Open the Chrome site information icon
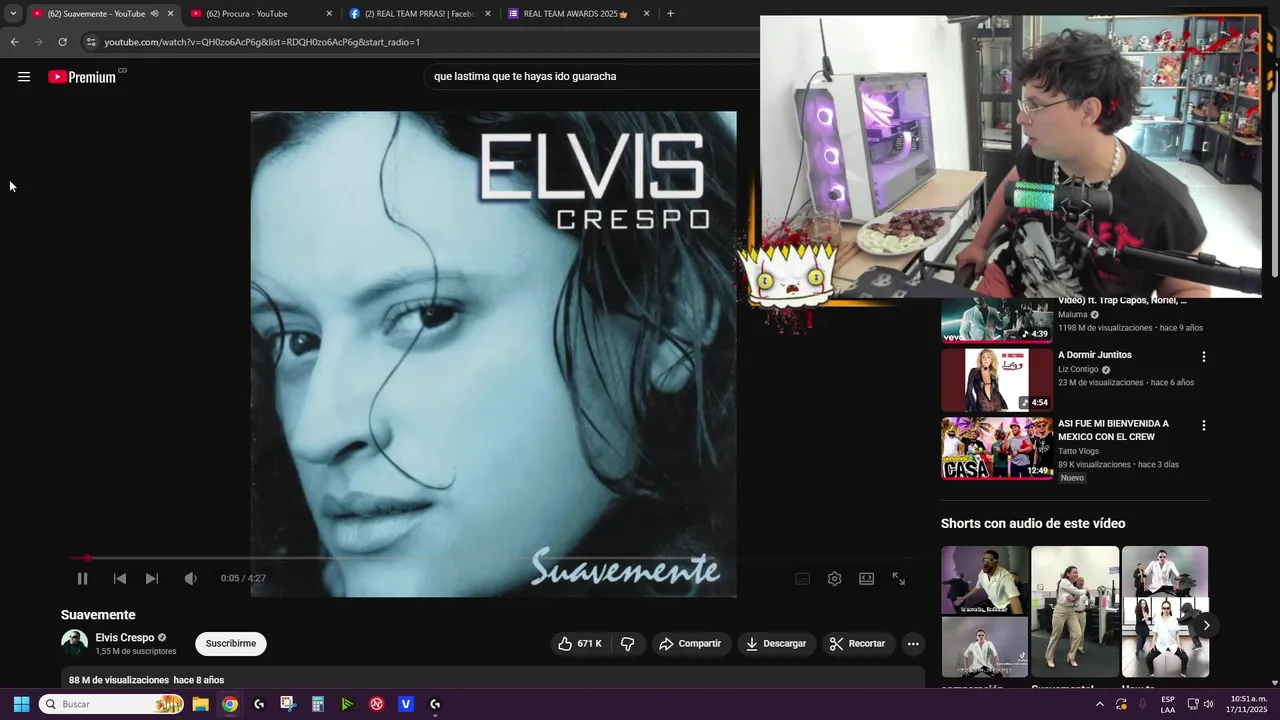Image resolution: width=1280 pixels, height=720 pixels. [x=91, y=42]
